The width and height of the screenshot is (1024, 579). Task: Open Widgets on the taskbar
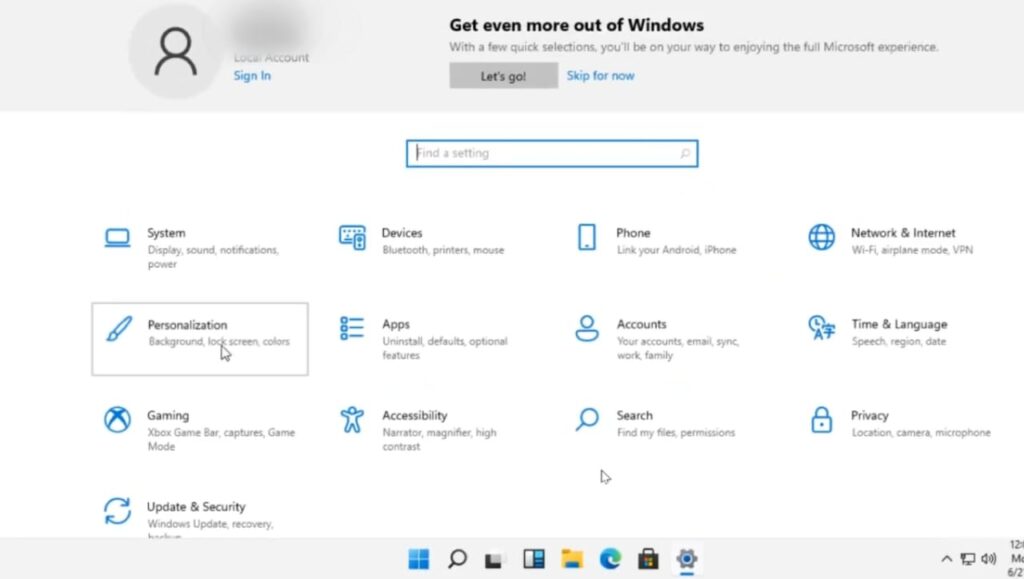[534, 559]
